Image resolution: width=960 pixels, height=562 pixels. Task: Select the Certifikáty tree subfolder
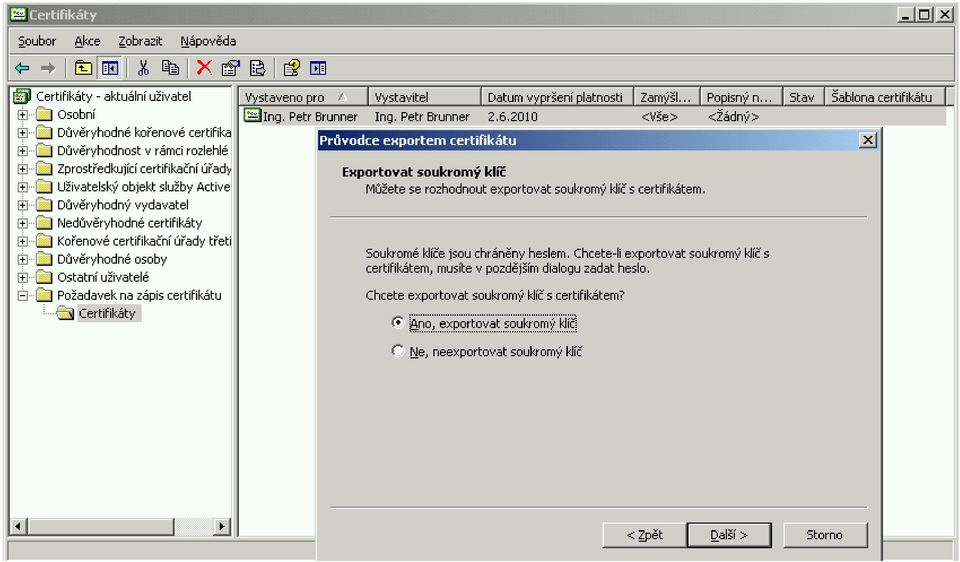click(x=107, y=313)
